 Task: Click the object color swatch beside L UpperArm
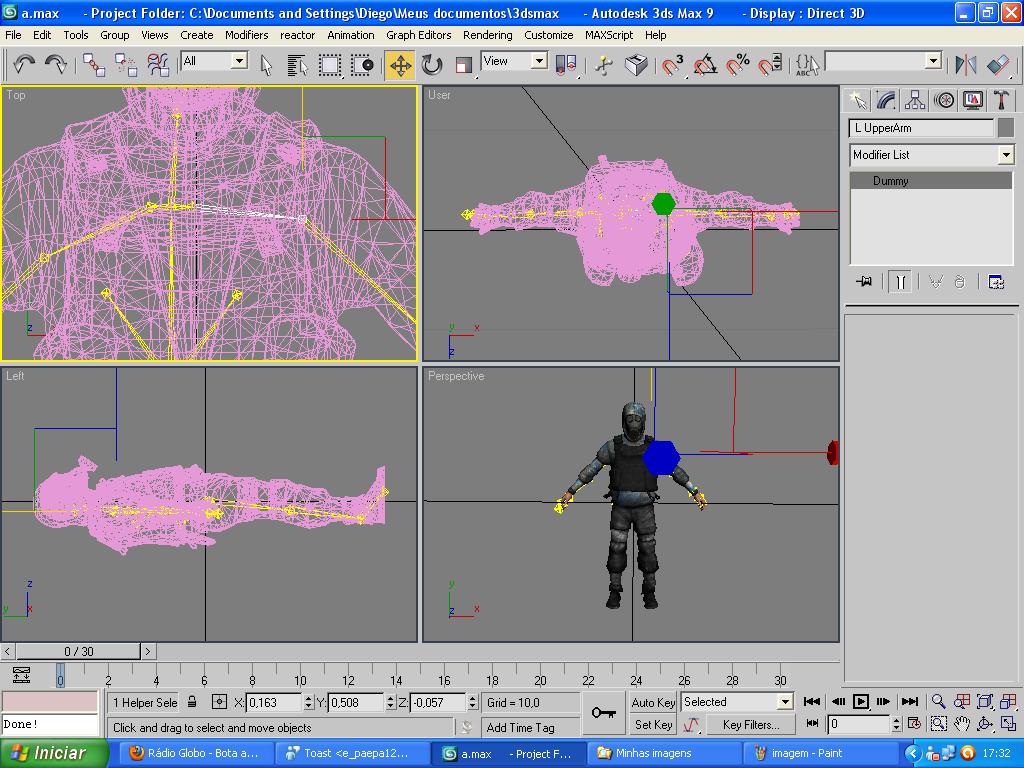(1005, 128)
